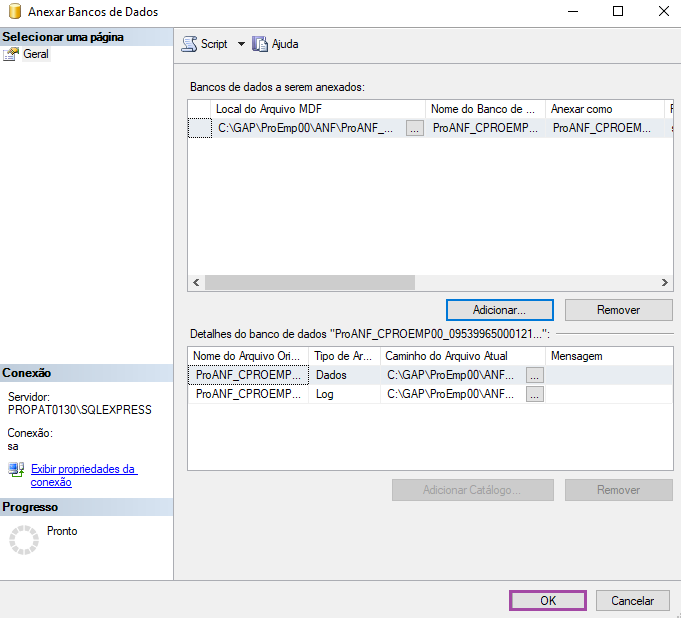The width and height of the screenshot is (681, 618).
Task: Click Tipo de Ar... column header
Action: [x=344, y=356]
